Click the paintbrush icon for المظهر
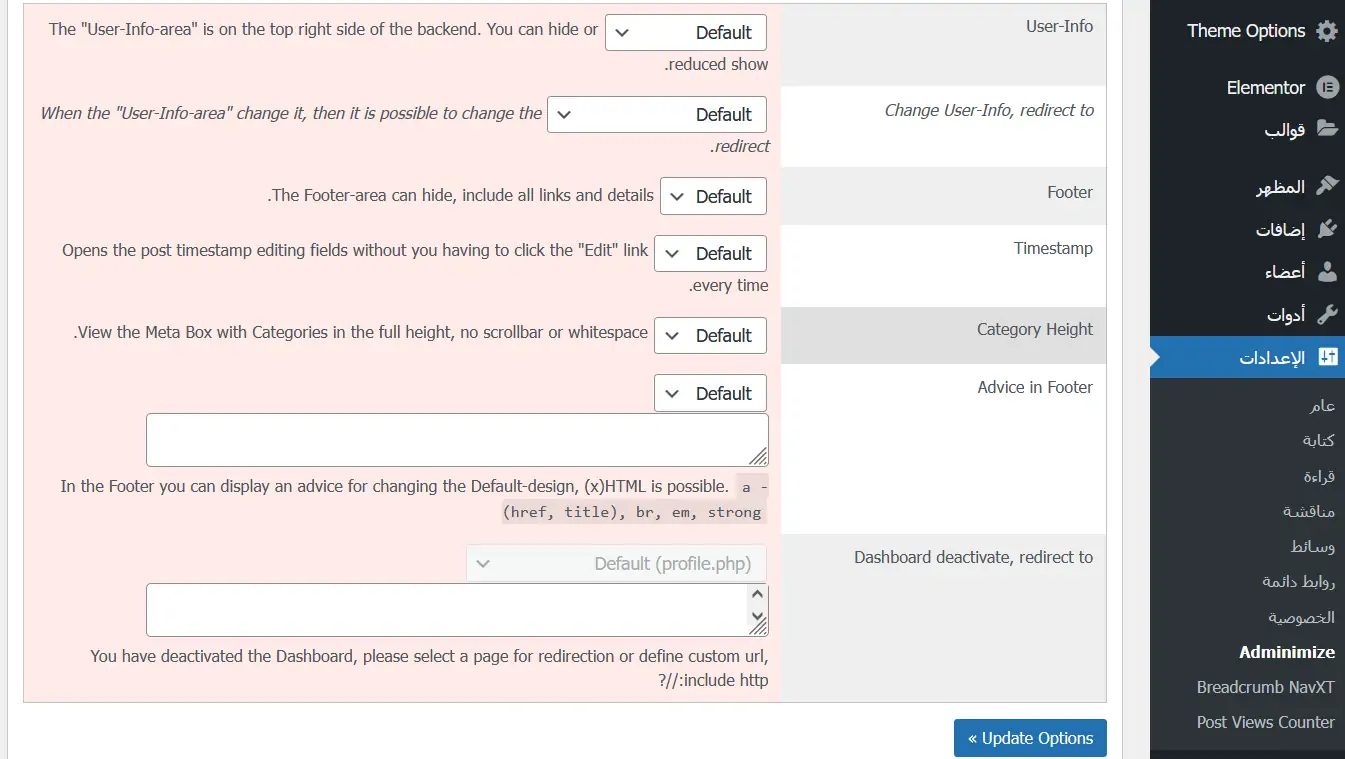This screenshot has width=1345, height=759. click(1326, 187)
